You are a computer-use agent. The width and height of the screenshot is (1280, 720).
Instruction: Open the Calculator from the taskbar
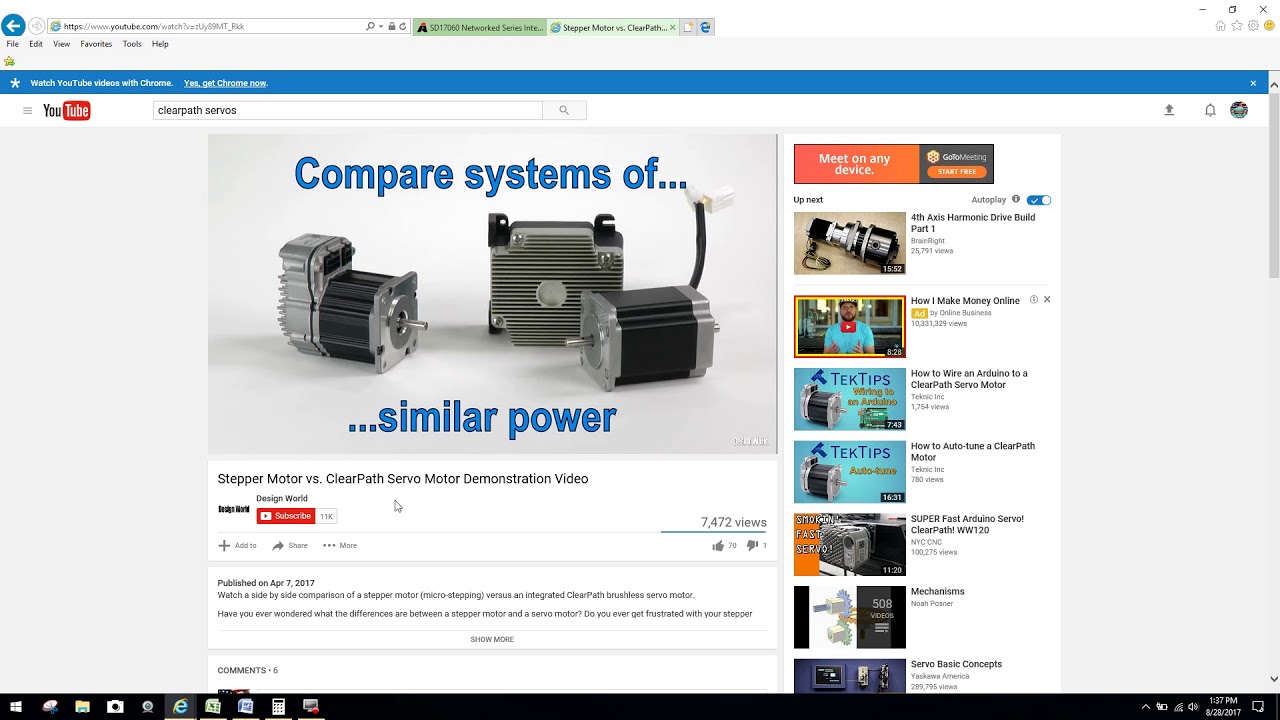(278, 707)
